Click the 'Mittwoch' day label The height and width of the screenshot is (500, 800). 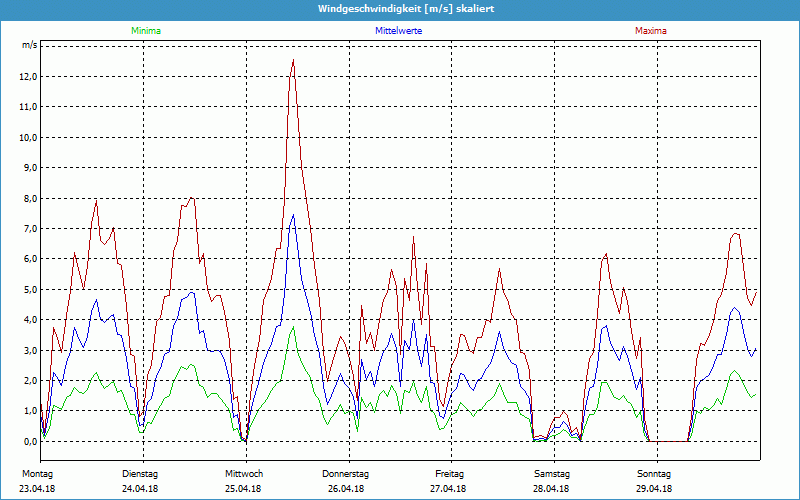244,474
